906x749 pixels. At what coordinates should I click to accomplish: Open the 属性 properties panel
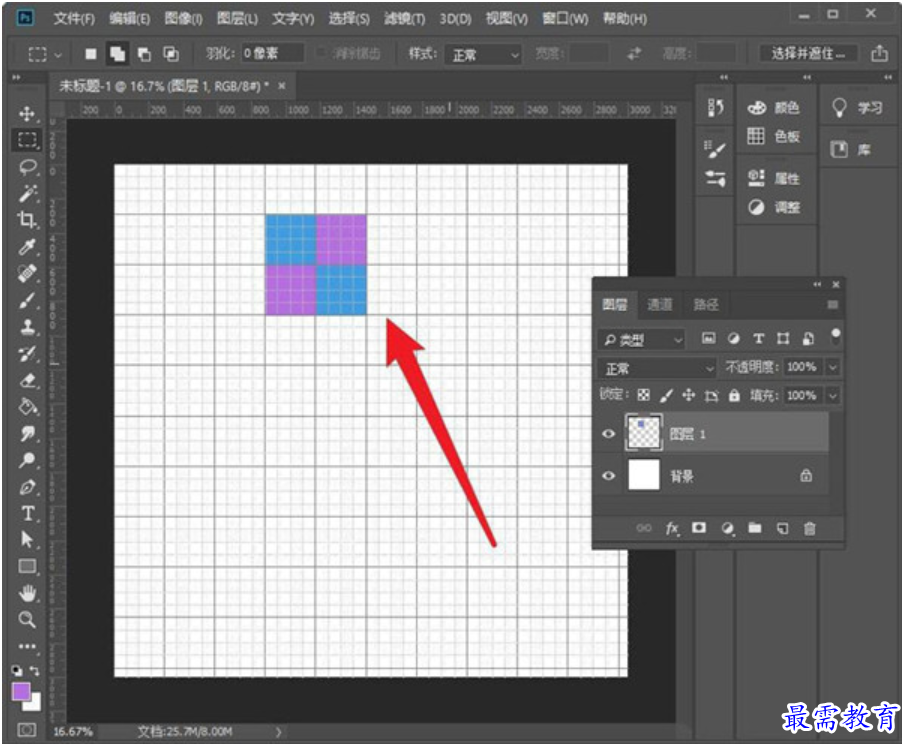(x=773, y=179)
